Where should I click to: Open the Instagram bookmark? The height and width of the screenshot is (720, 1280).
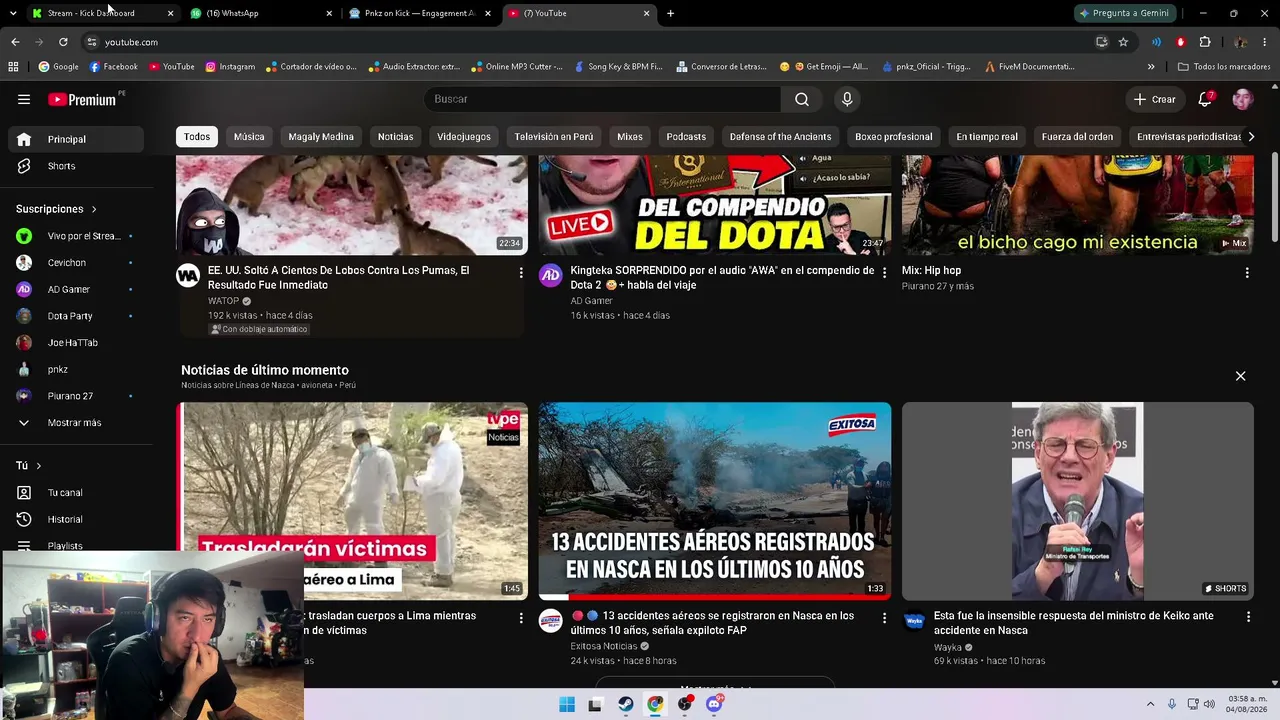230,67
